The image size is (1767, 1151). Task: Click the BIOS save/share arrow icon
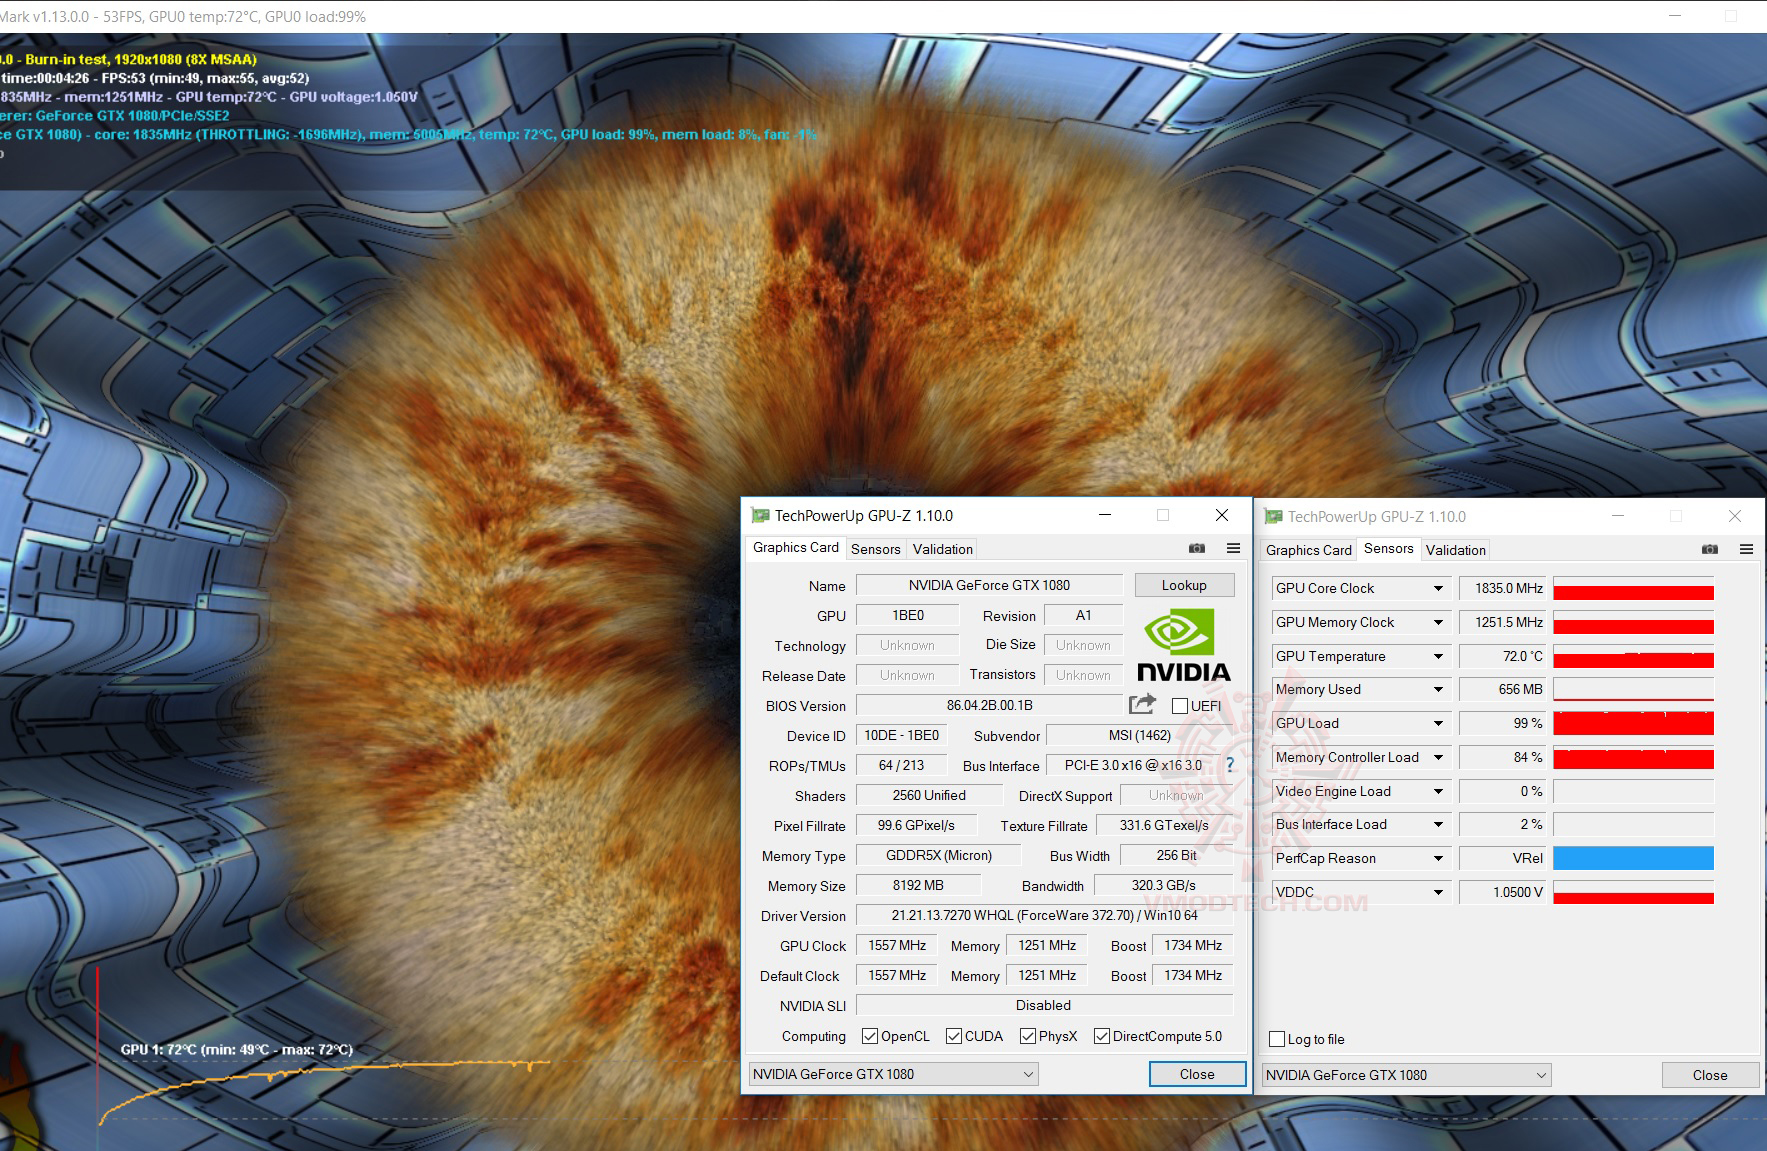tap(1142, 704)
